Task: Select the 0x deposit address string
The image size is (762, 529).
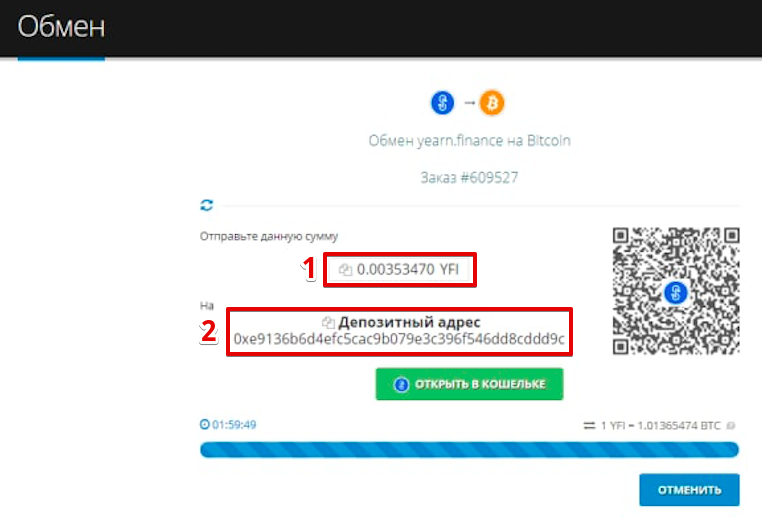Action: [399, 340]
